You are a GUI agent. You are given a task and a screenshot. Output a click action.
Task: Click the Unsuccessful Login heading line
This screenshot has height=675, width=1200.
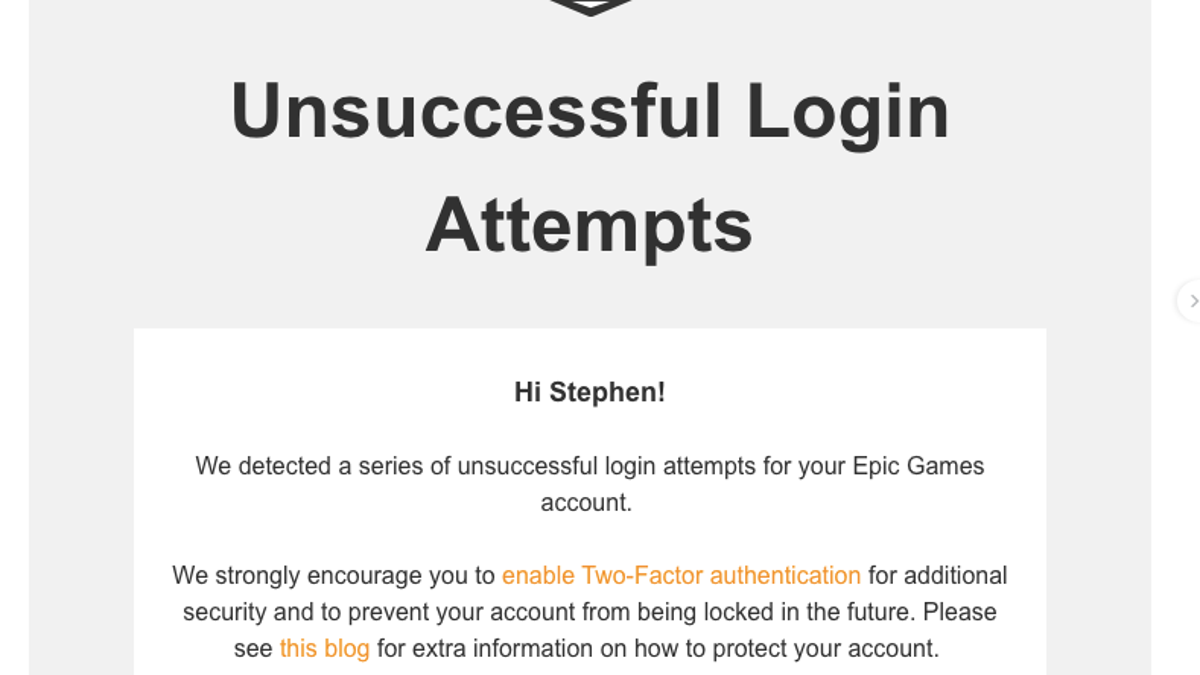coord(590,112)
